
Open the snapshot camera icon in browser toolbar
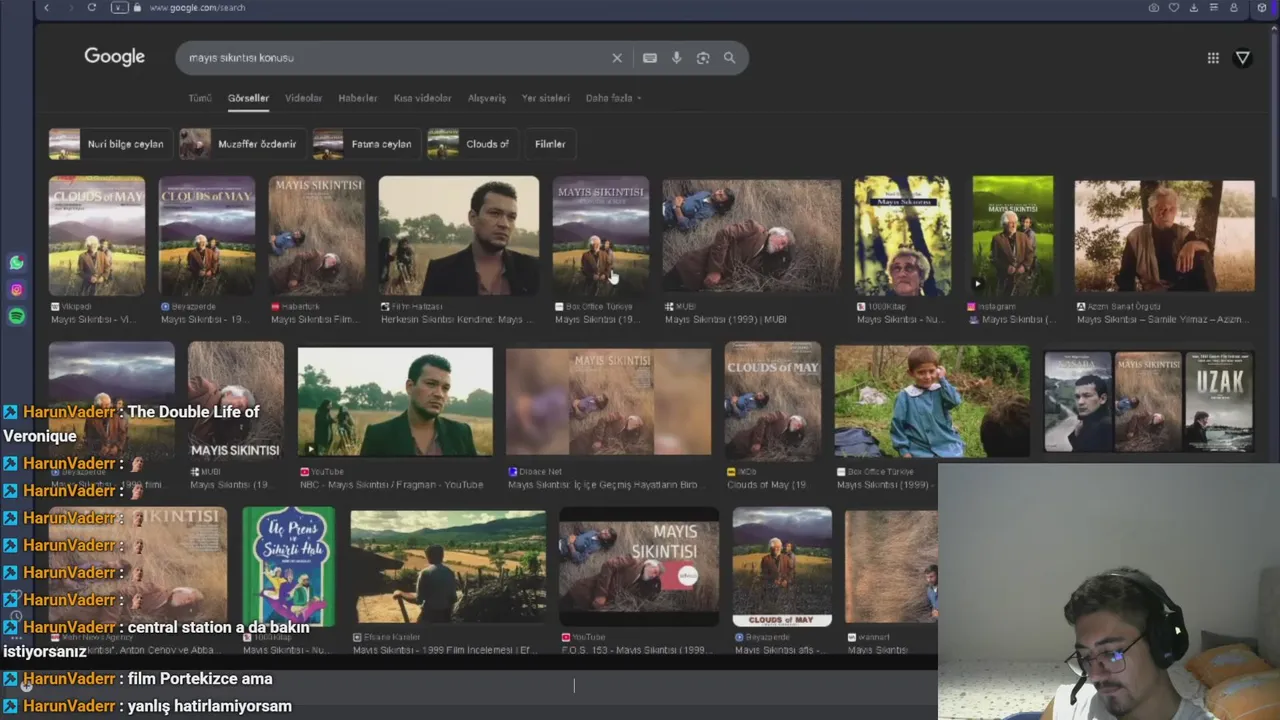pos(1154,8)
